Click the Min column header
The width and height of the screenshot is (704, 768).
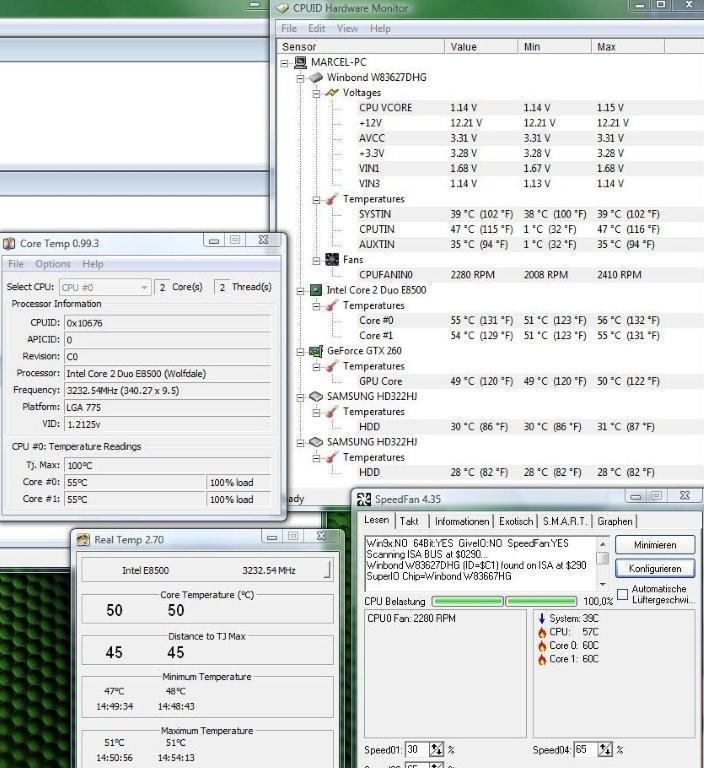555,47
